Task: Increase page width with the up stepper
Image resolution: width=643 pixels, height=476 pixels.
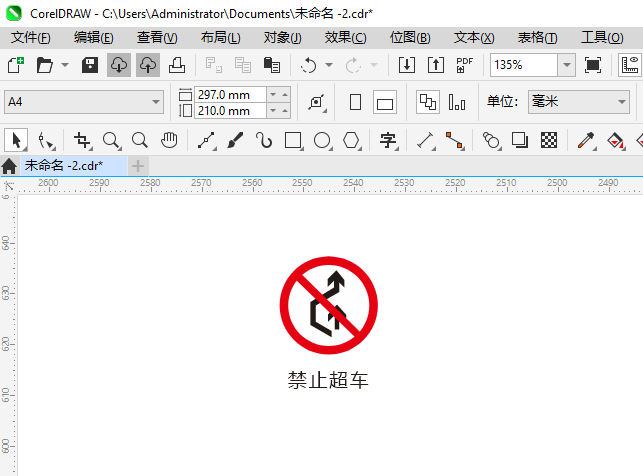Action: [x=285, y=95]
